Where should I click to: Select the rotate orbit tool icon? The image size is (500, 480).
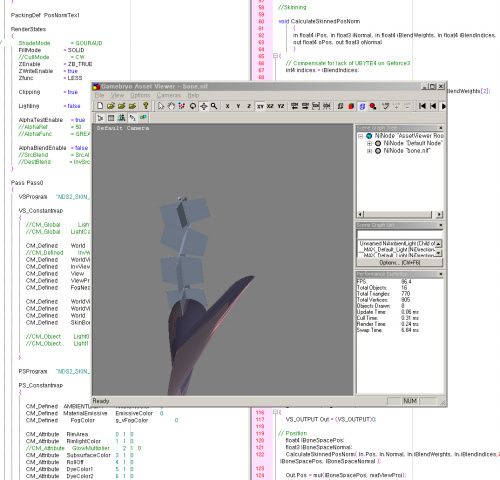[x=193, y=106]
